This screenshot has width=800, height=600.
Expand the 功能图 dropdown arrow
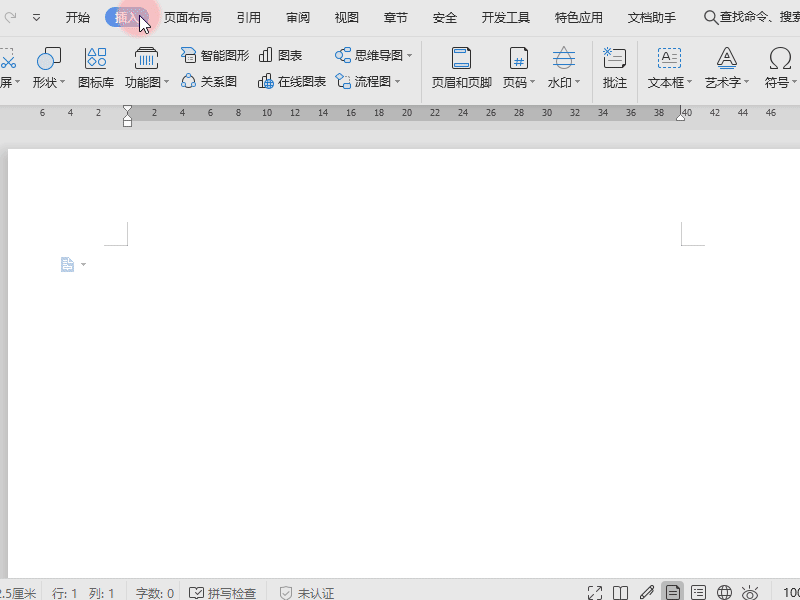(166, 82)
